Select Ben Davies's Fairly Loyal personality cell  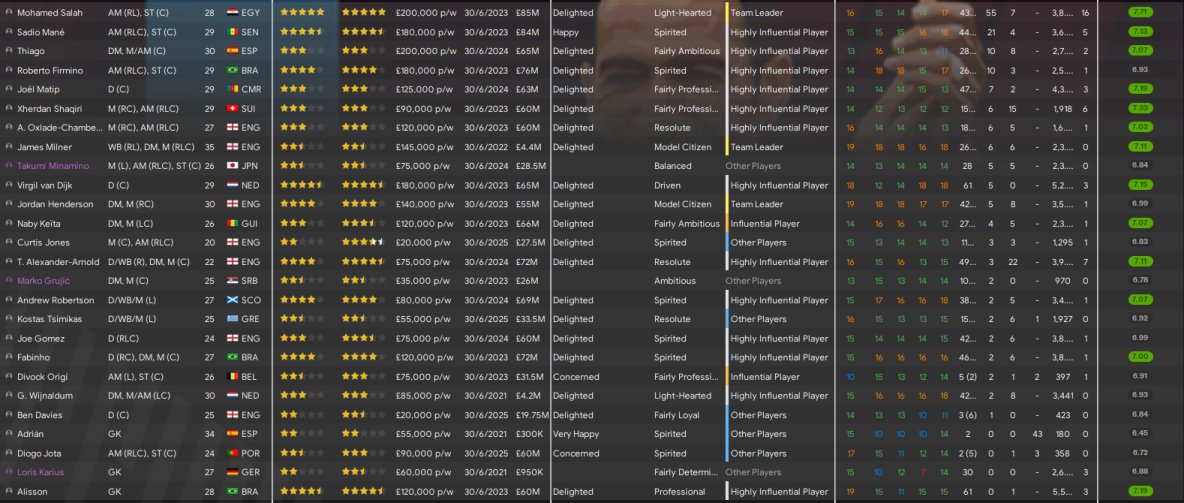pos(677,415)
